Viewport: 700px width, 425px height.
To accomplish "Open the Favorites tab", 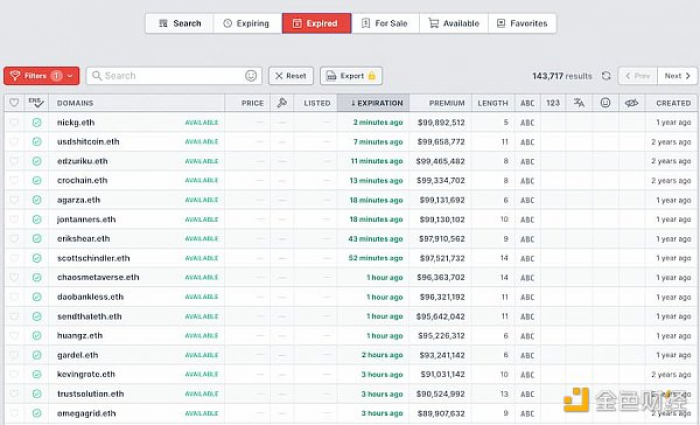I will (522, 23).
